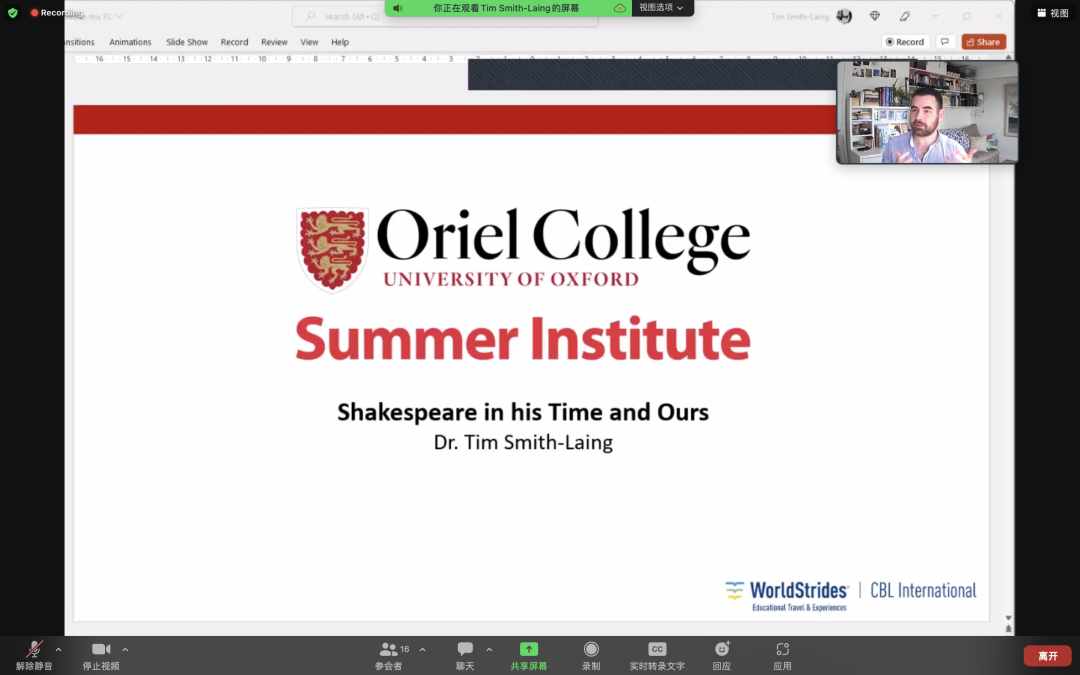Click the UNIVERSITY OF OXFORD text
This screenshot has height=675, width=1080.
[511, 279]
